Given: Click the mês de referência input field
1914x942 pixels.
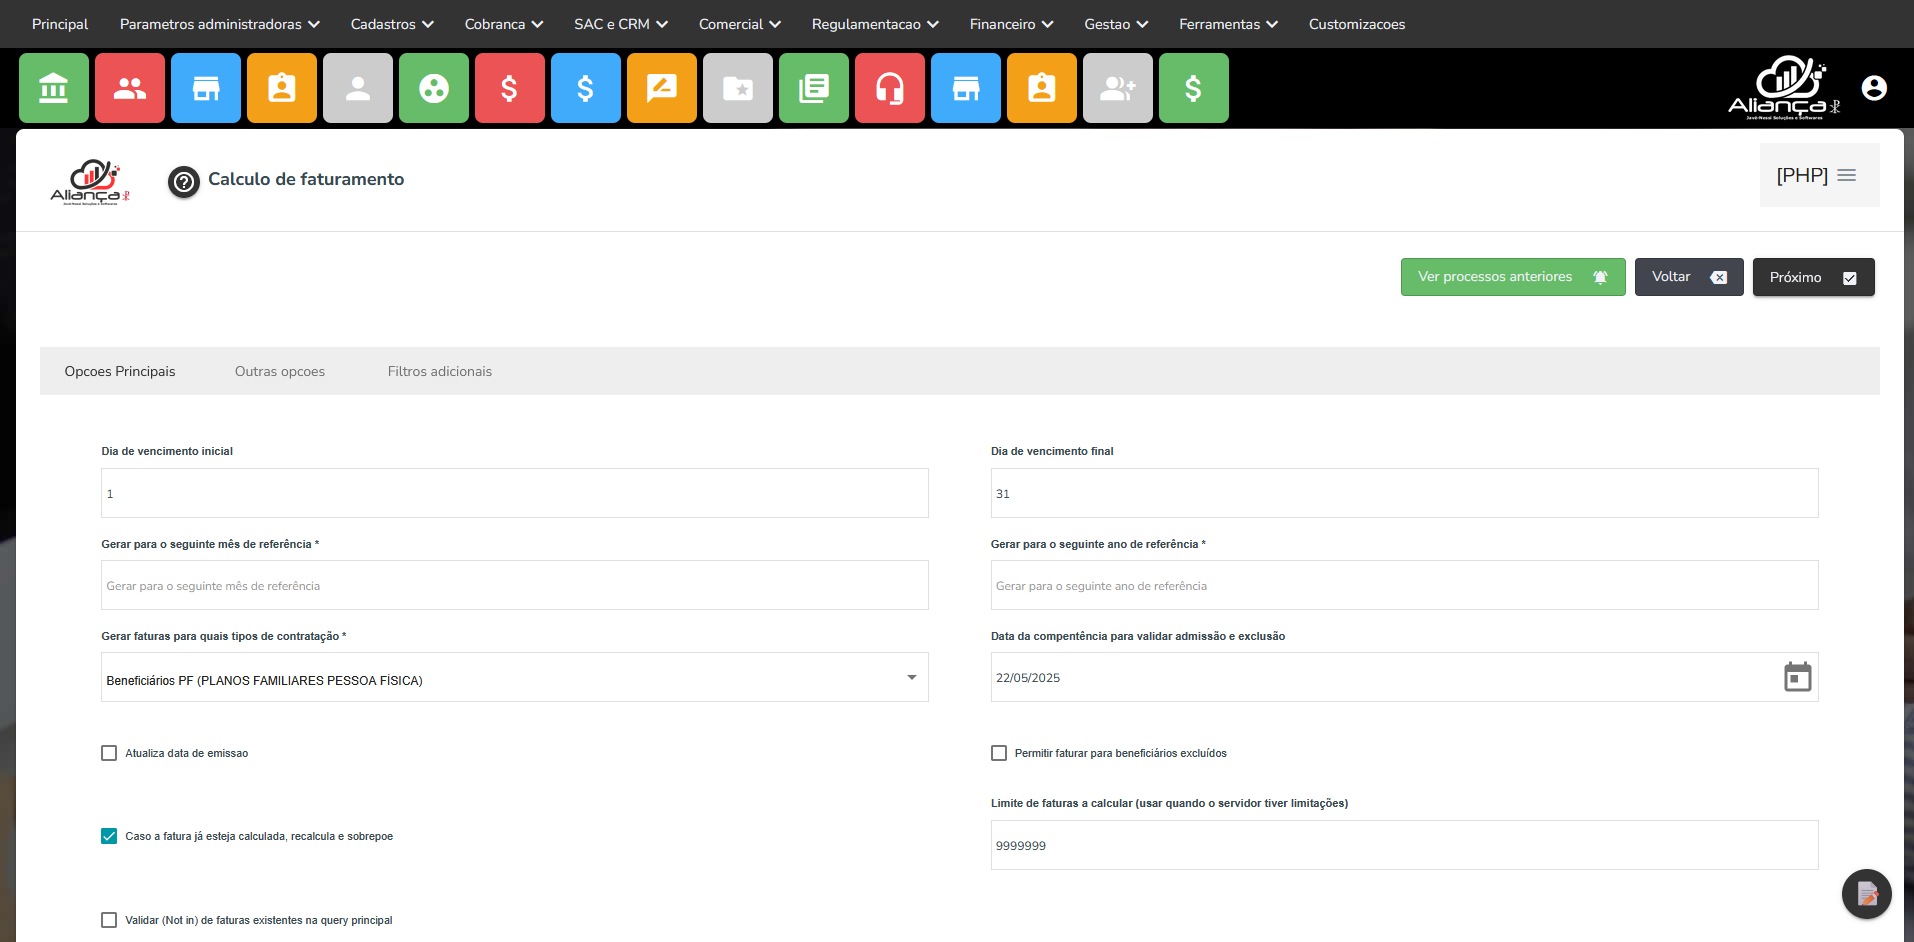Looking at the screenshot, I should (x=514, y=586).
